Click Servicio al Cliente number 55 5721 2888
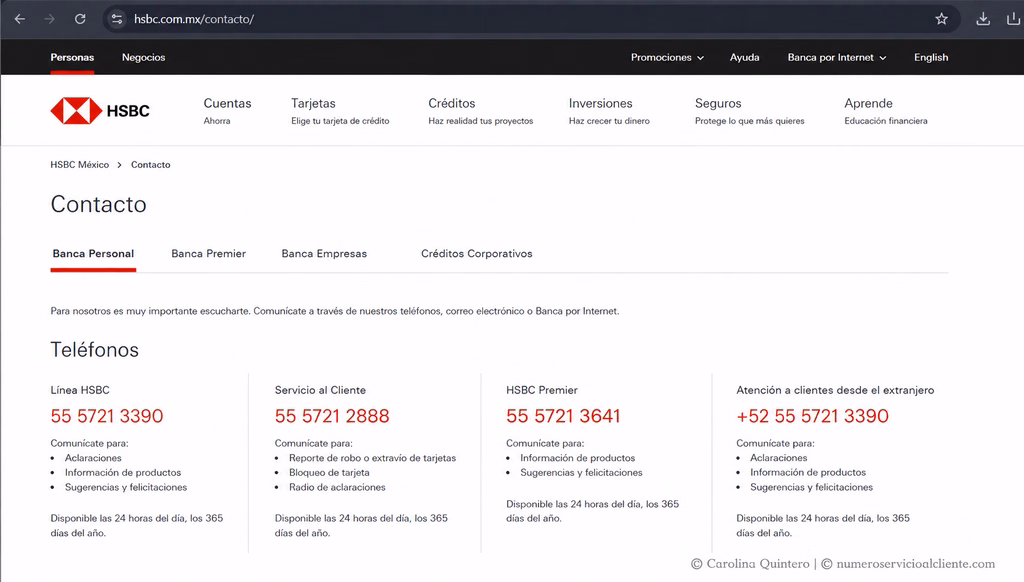This screenshot has width=1024, height=582. [x=332, y=416]
